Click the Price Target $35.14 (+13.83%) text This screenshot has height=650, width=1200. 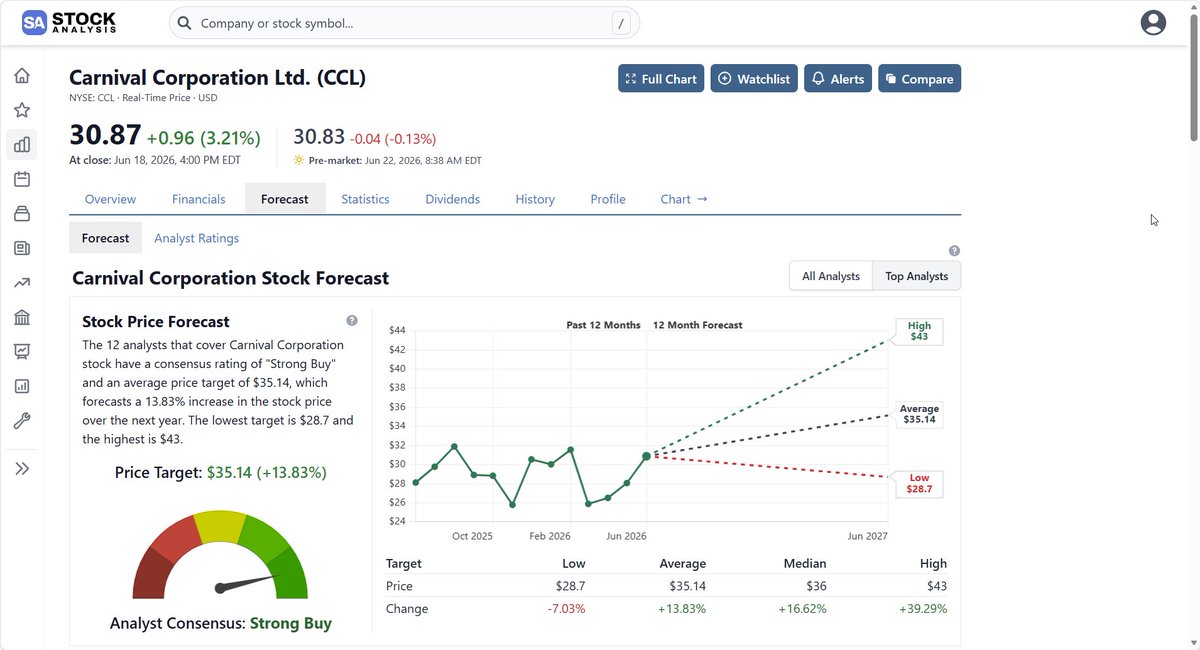click(x=221, y=472)
